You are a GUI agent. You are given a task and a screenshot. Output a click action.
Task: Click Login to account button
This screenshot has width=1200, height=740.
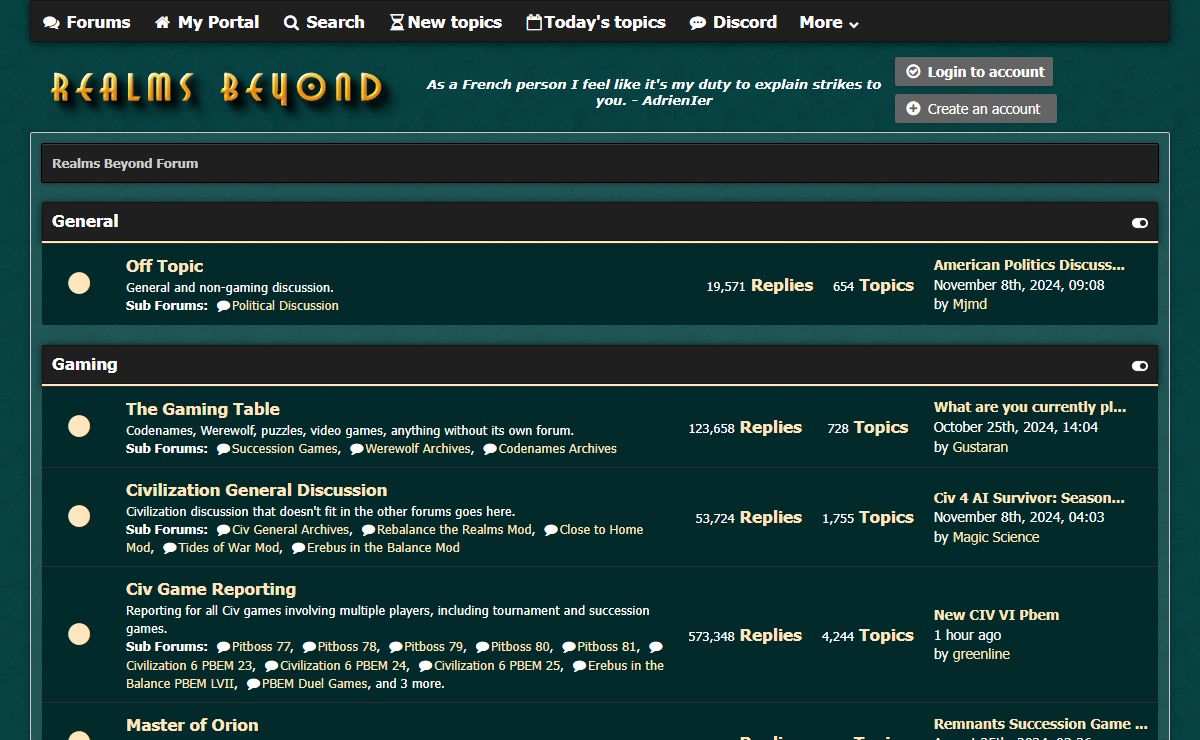click(974, 72)
